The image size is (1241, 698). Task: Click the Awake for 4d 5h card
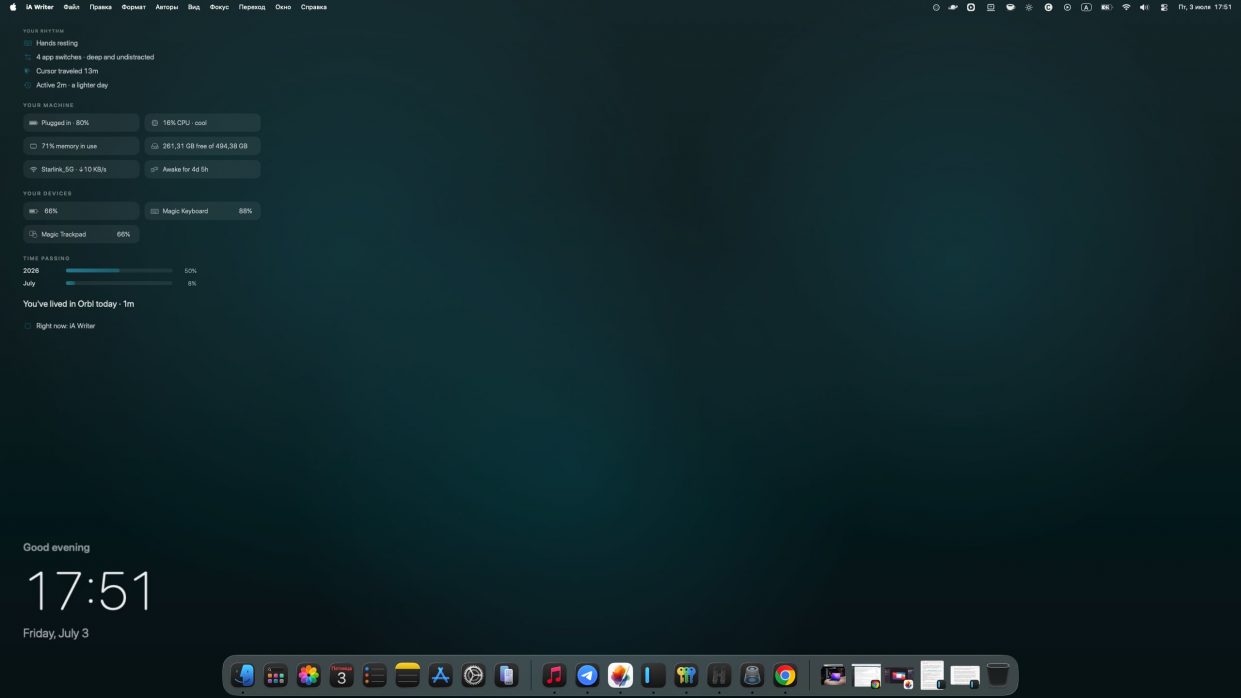click(x=203, y=169)
